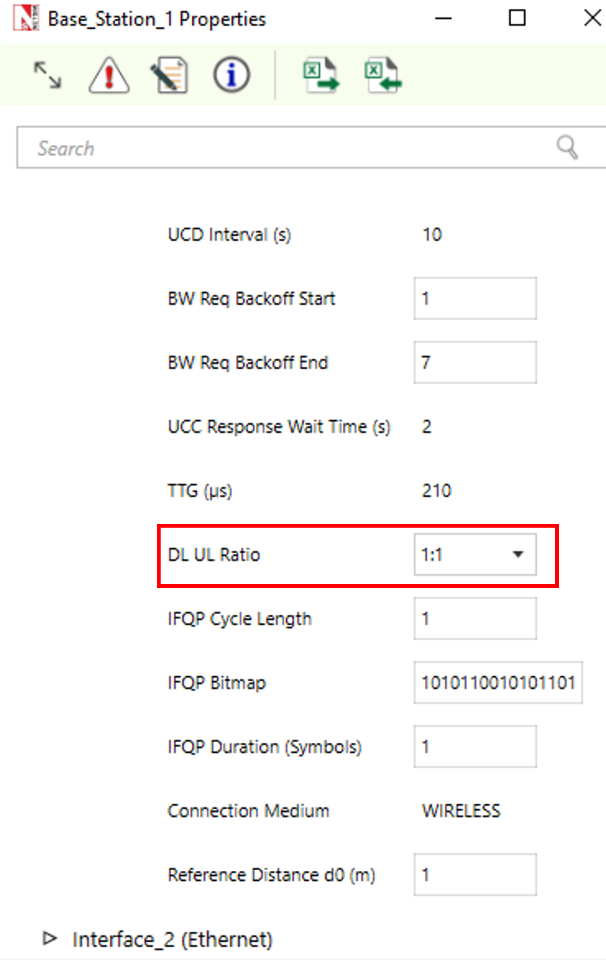Click the Reference Distance d0 field
606x960 pixels.
click(475, 875)
